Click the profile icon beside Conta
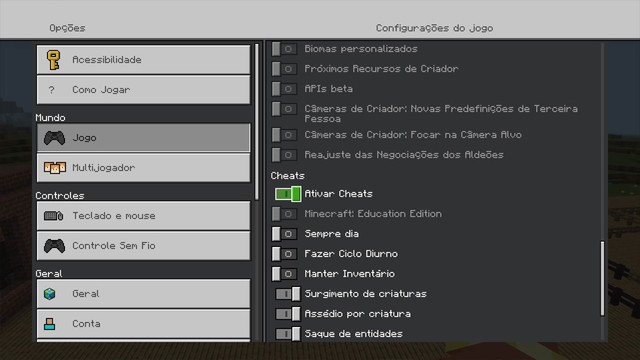640x360 pixels. pyautogui.click(x=50, y=324)
